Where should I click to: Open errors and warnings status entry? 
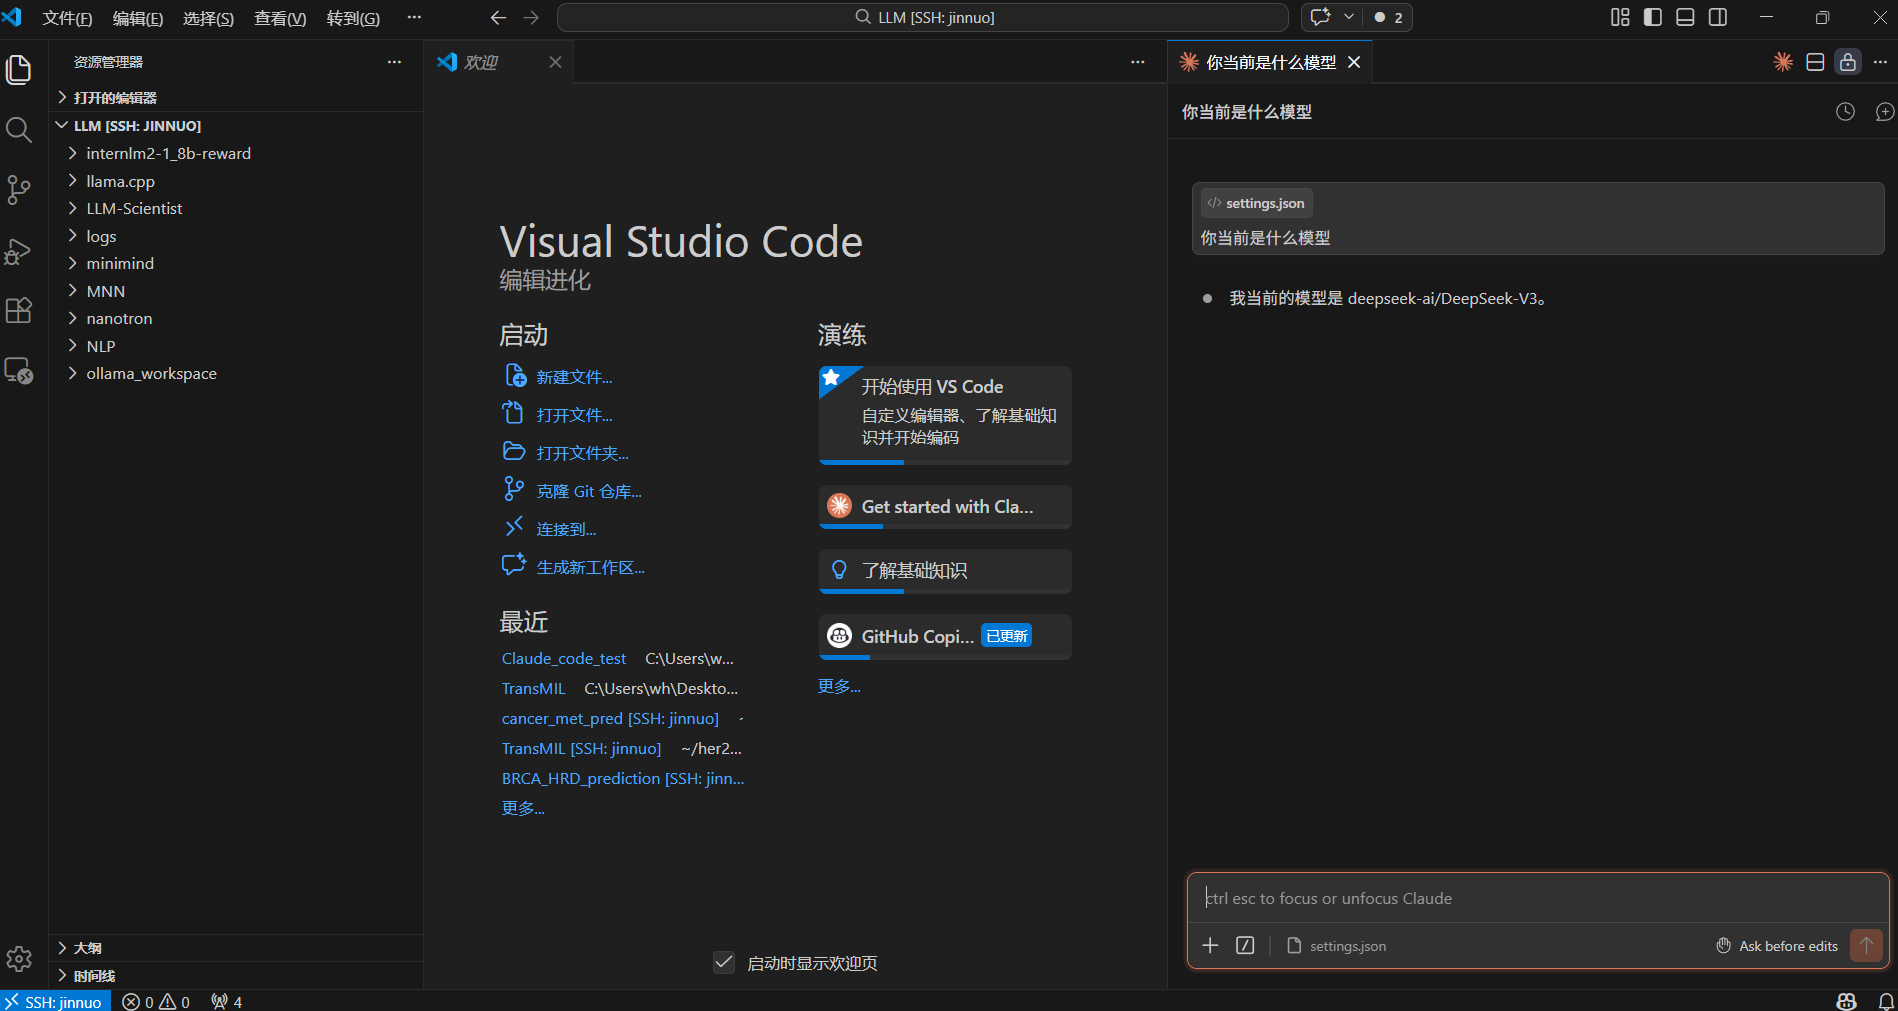tap(156, 1001)
